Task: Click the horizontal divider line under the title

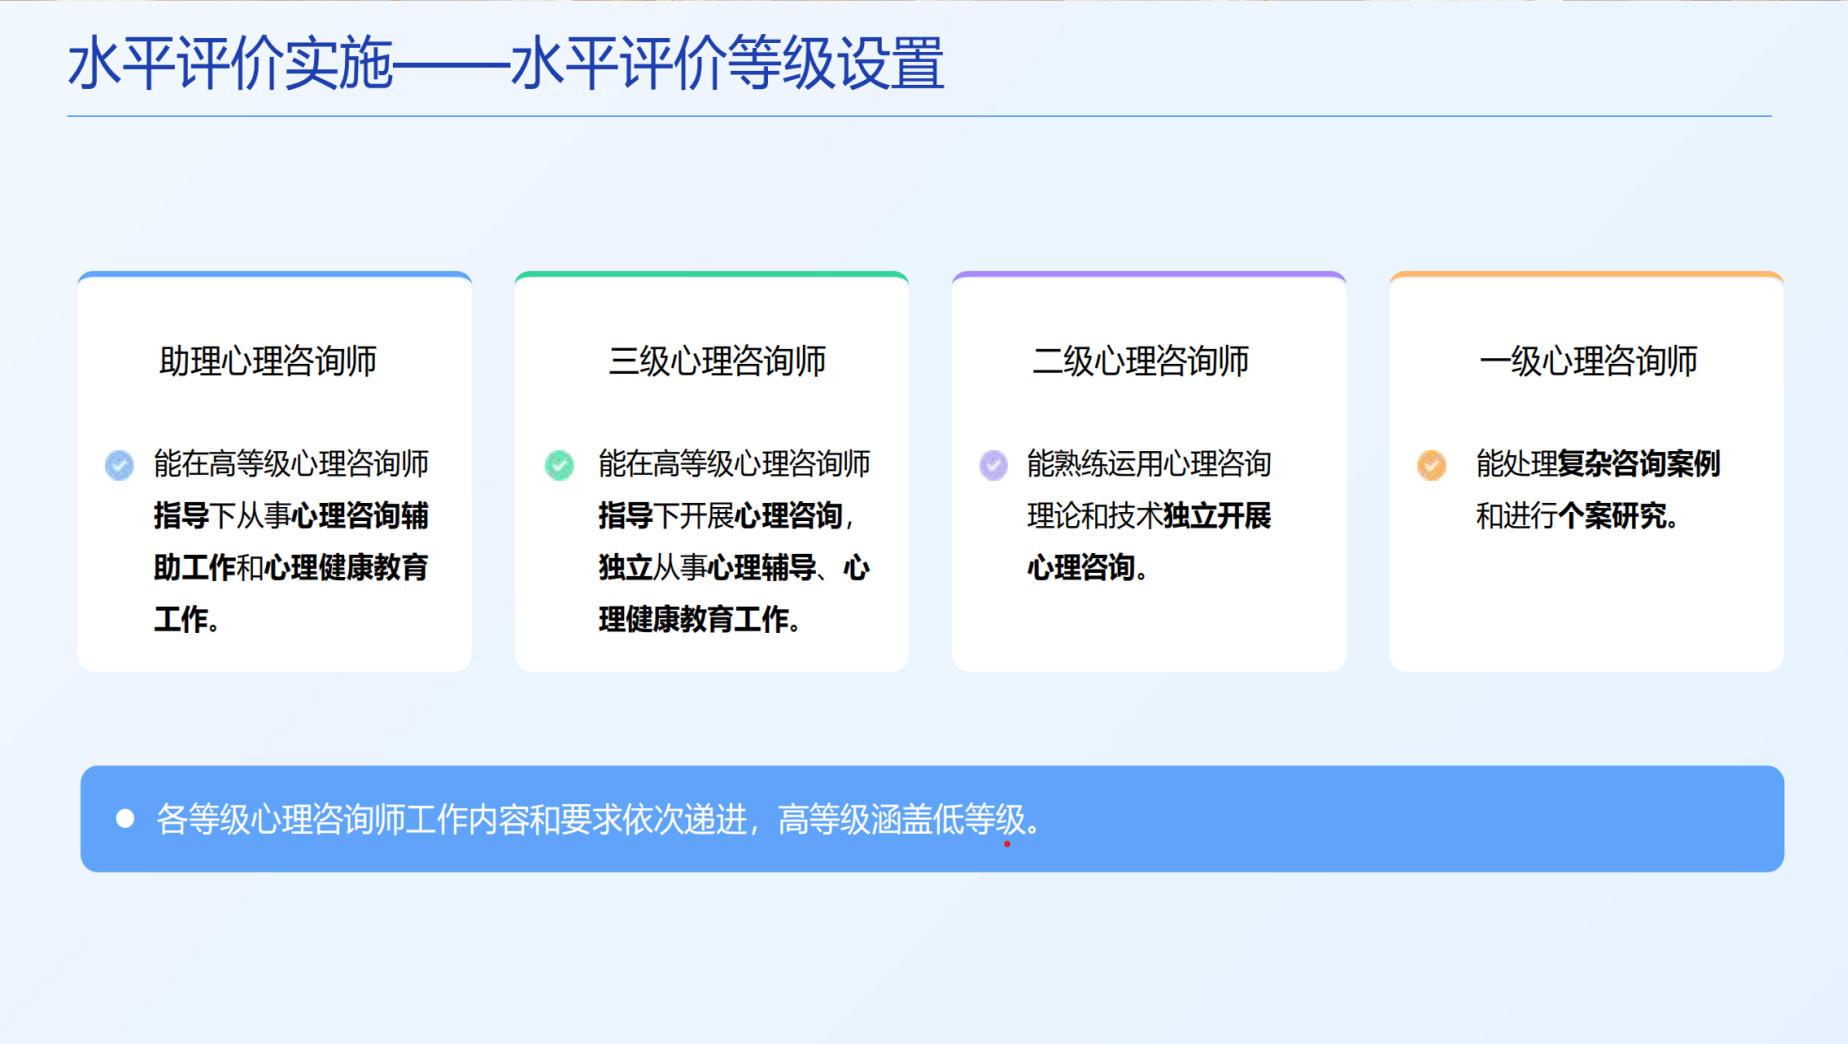Action: [x=918, y=116]
